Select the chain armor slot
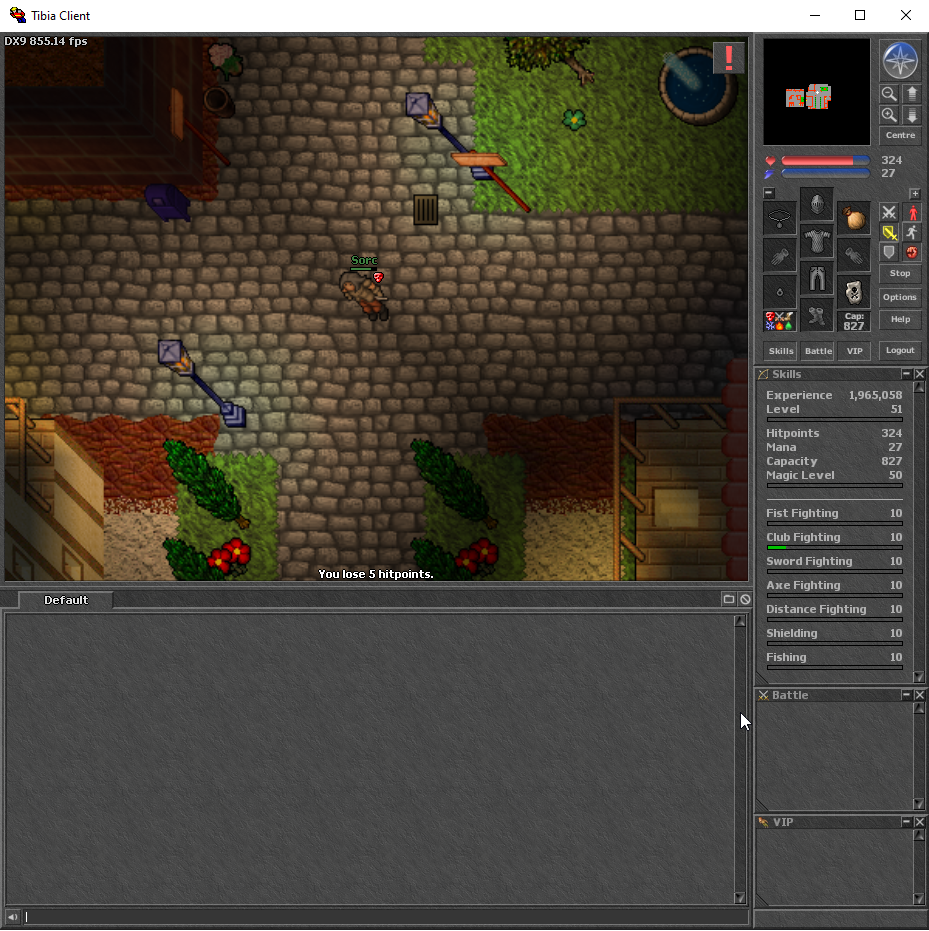Image resolution: width=929 pixels, height=931 pixels. tap(817, 241)
